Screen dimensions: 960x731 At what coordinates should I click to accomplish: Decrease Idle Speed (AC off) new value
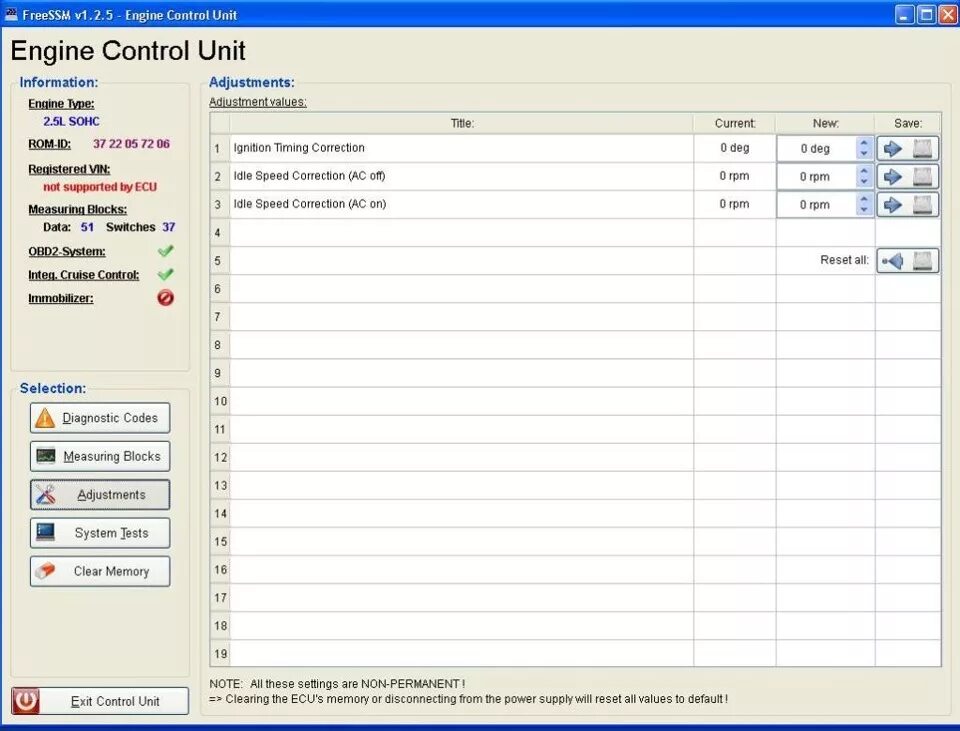(864, 182)
